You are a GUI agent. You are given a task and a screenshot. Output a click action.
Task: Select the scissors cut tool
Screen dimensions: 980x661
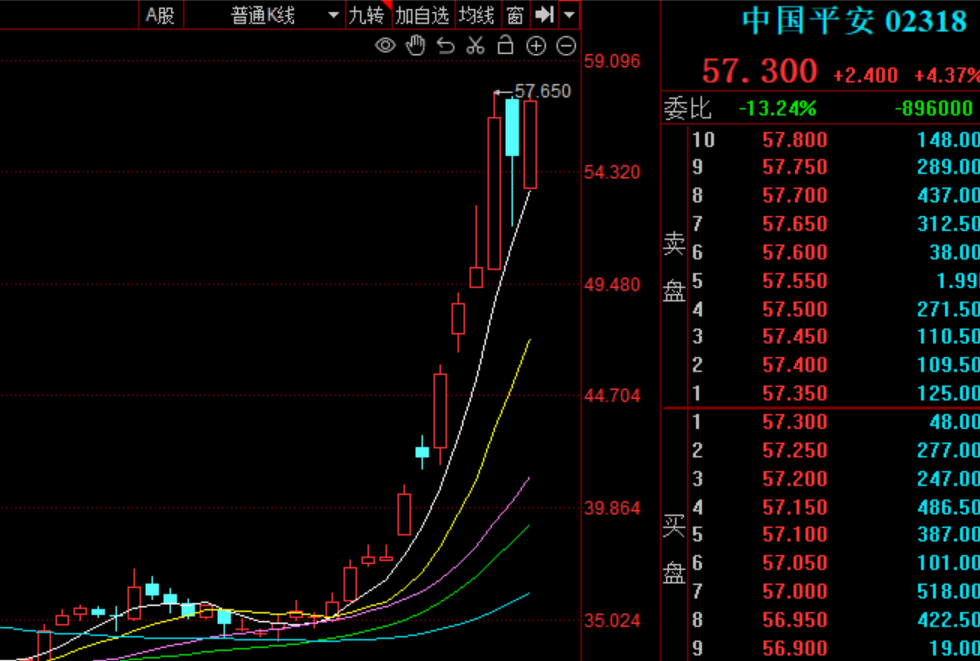475,45
